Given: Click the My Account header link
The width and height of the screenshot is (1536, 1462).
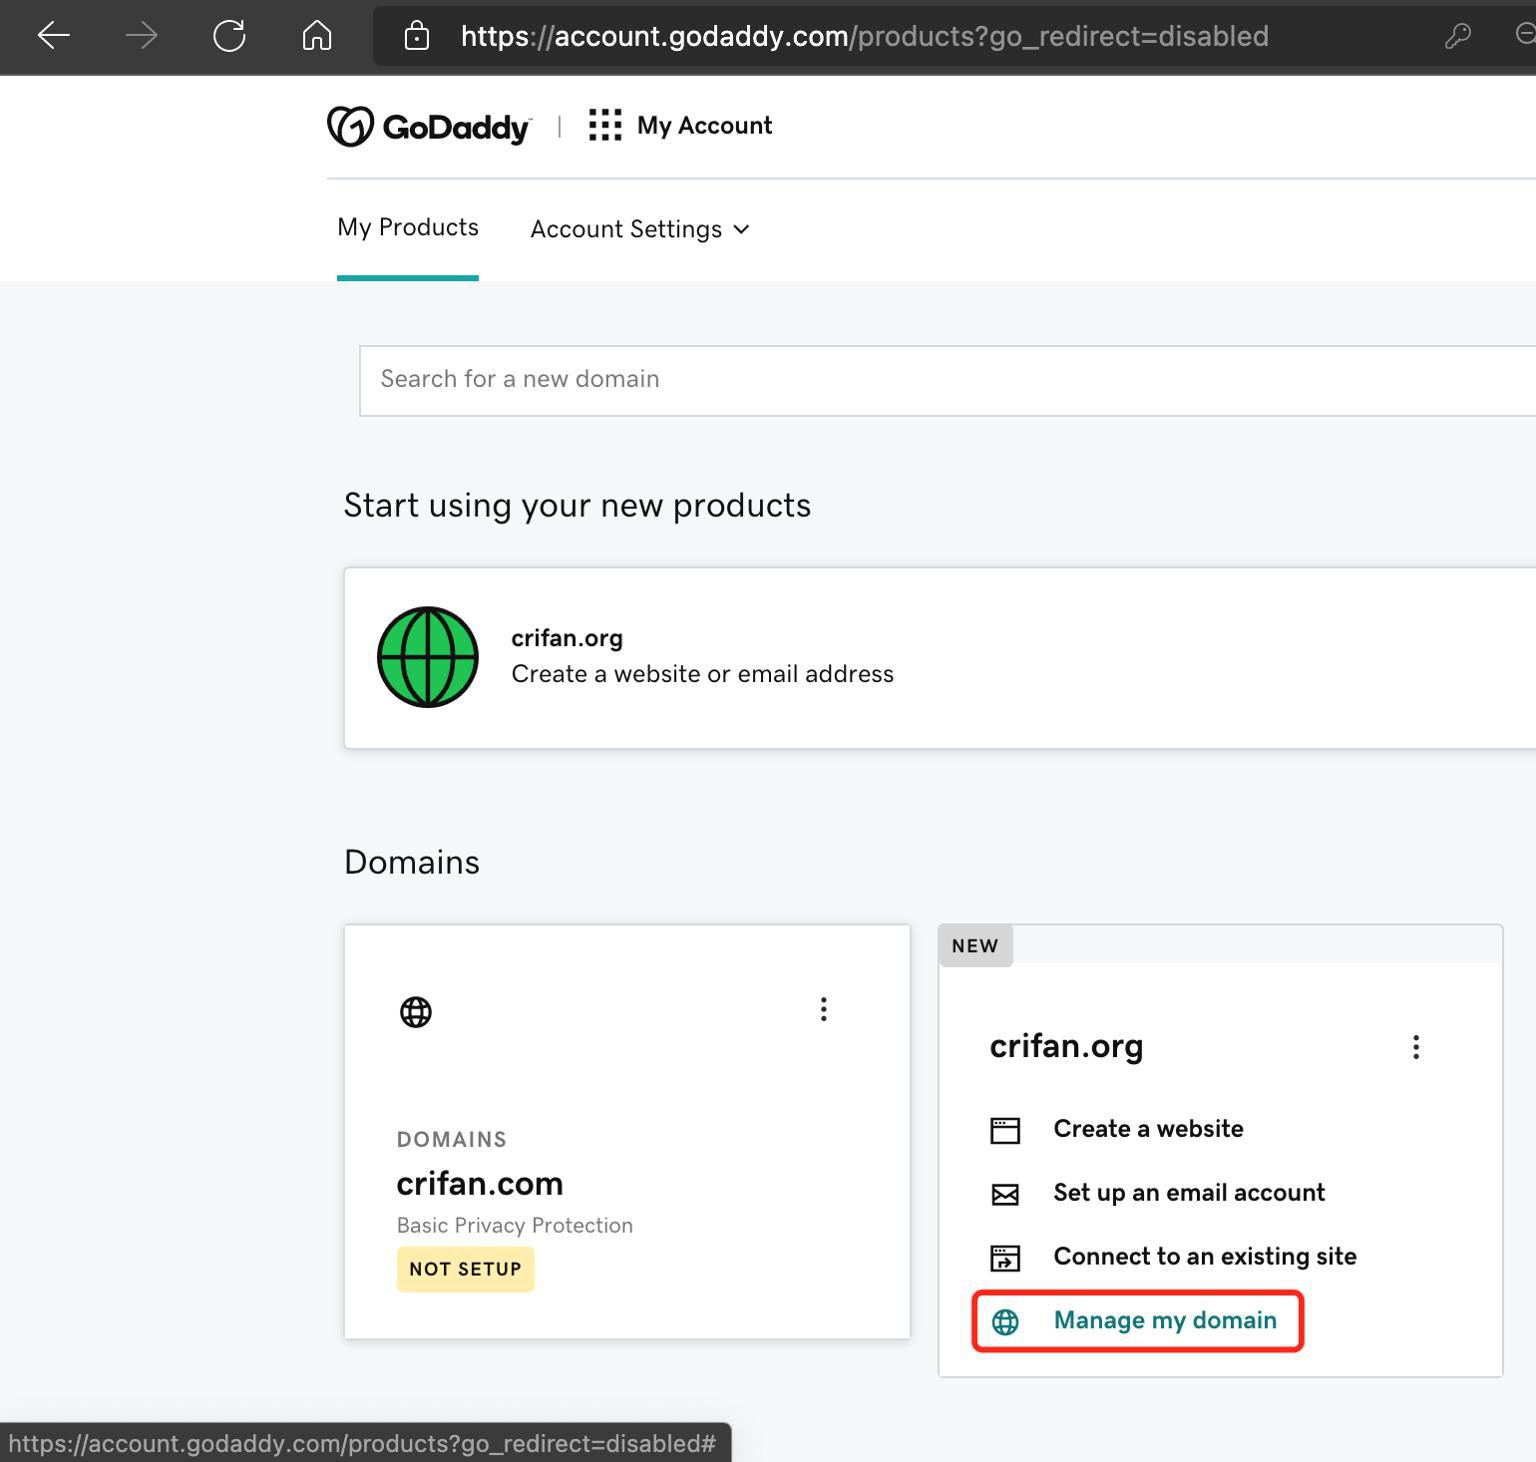Looking at the screenshot, I should [x=704, y=125].
